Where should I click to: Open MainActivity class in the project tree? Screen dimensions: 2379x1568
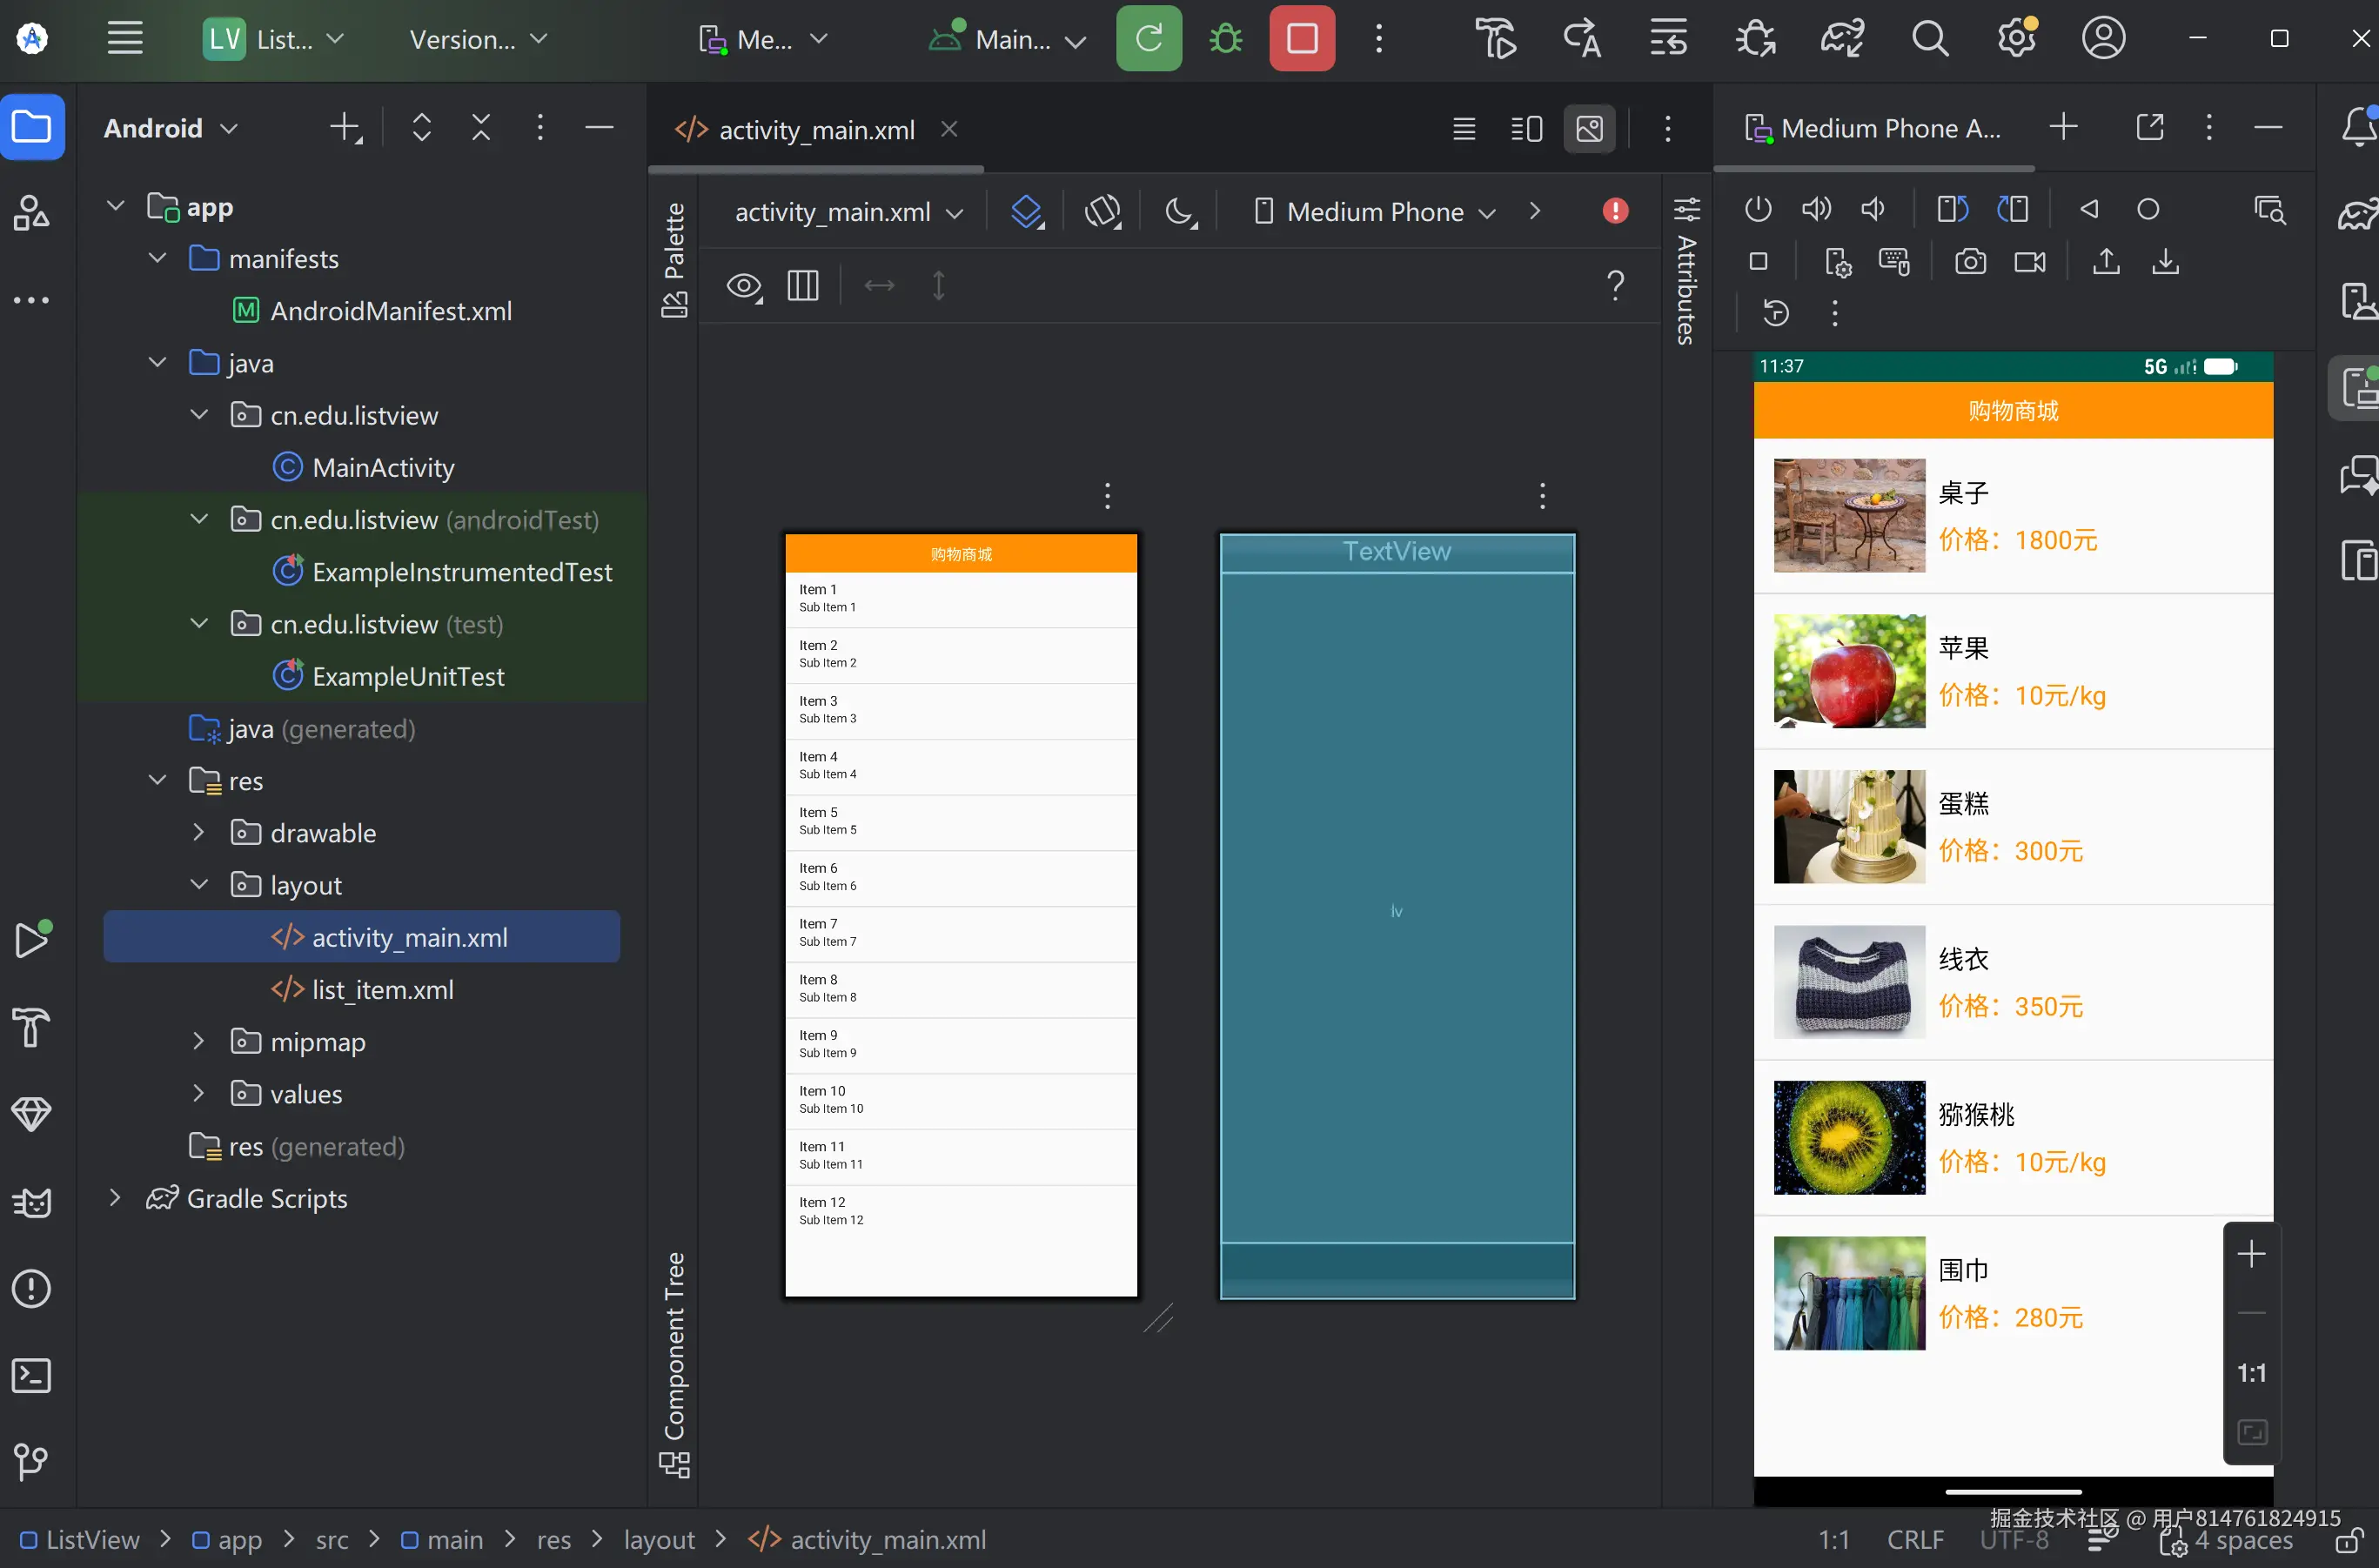(x=383, y=467)
